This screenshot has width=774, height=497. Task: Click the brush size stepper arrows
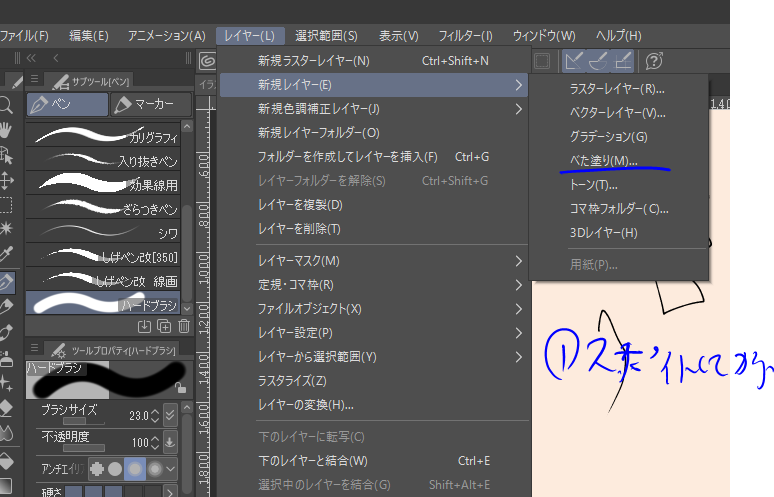coord(155,416)
